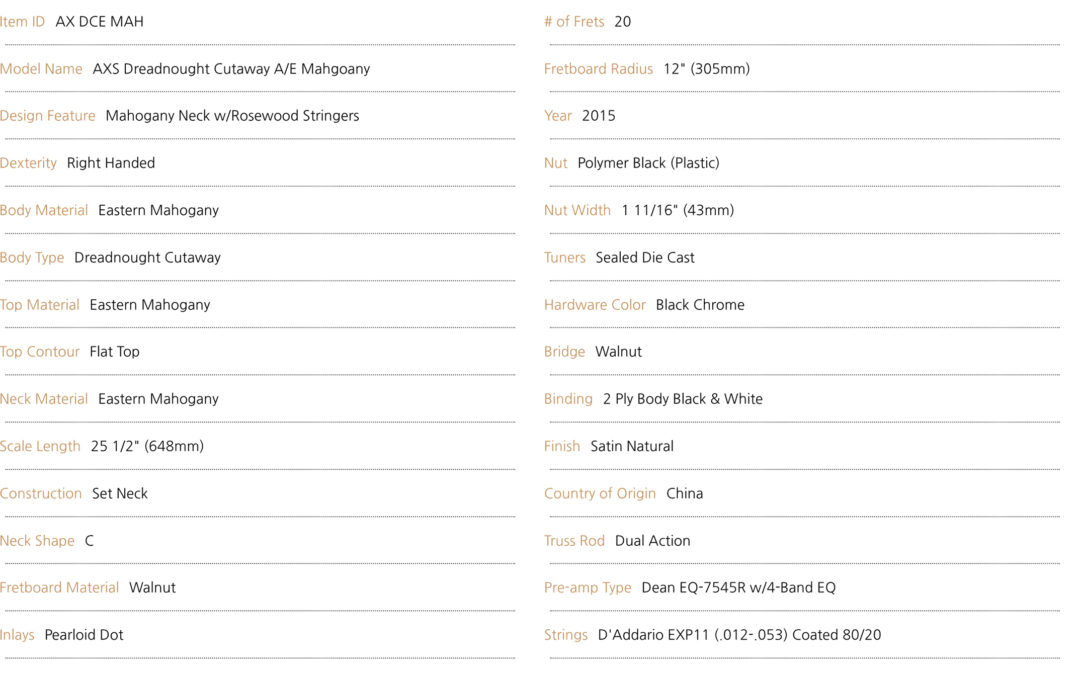Click the Body Type label
Screen dimensions: 1080x675
(32, 258)
